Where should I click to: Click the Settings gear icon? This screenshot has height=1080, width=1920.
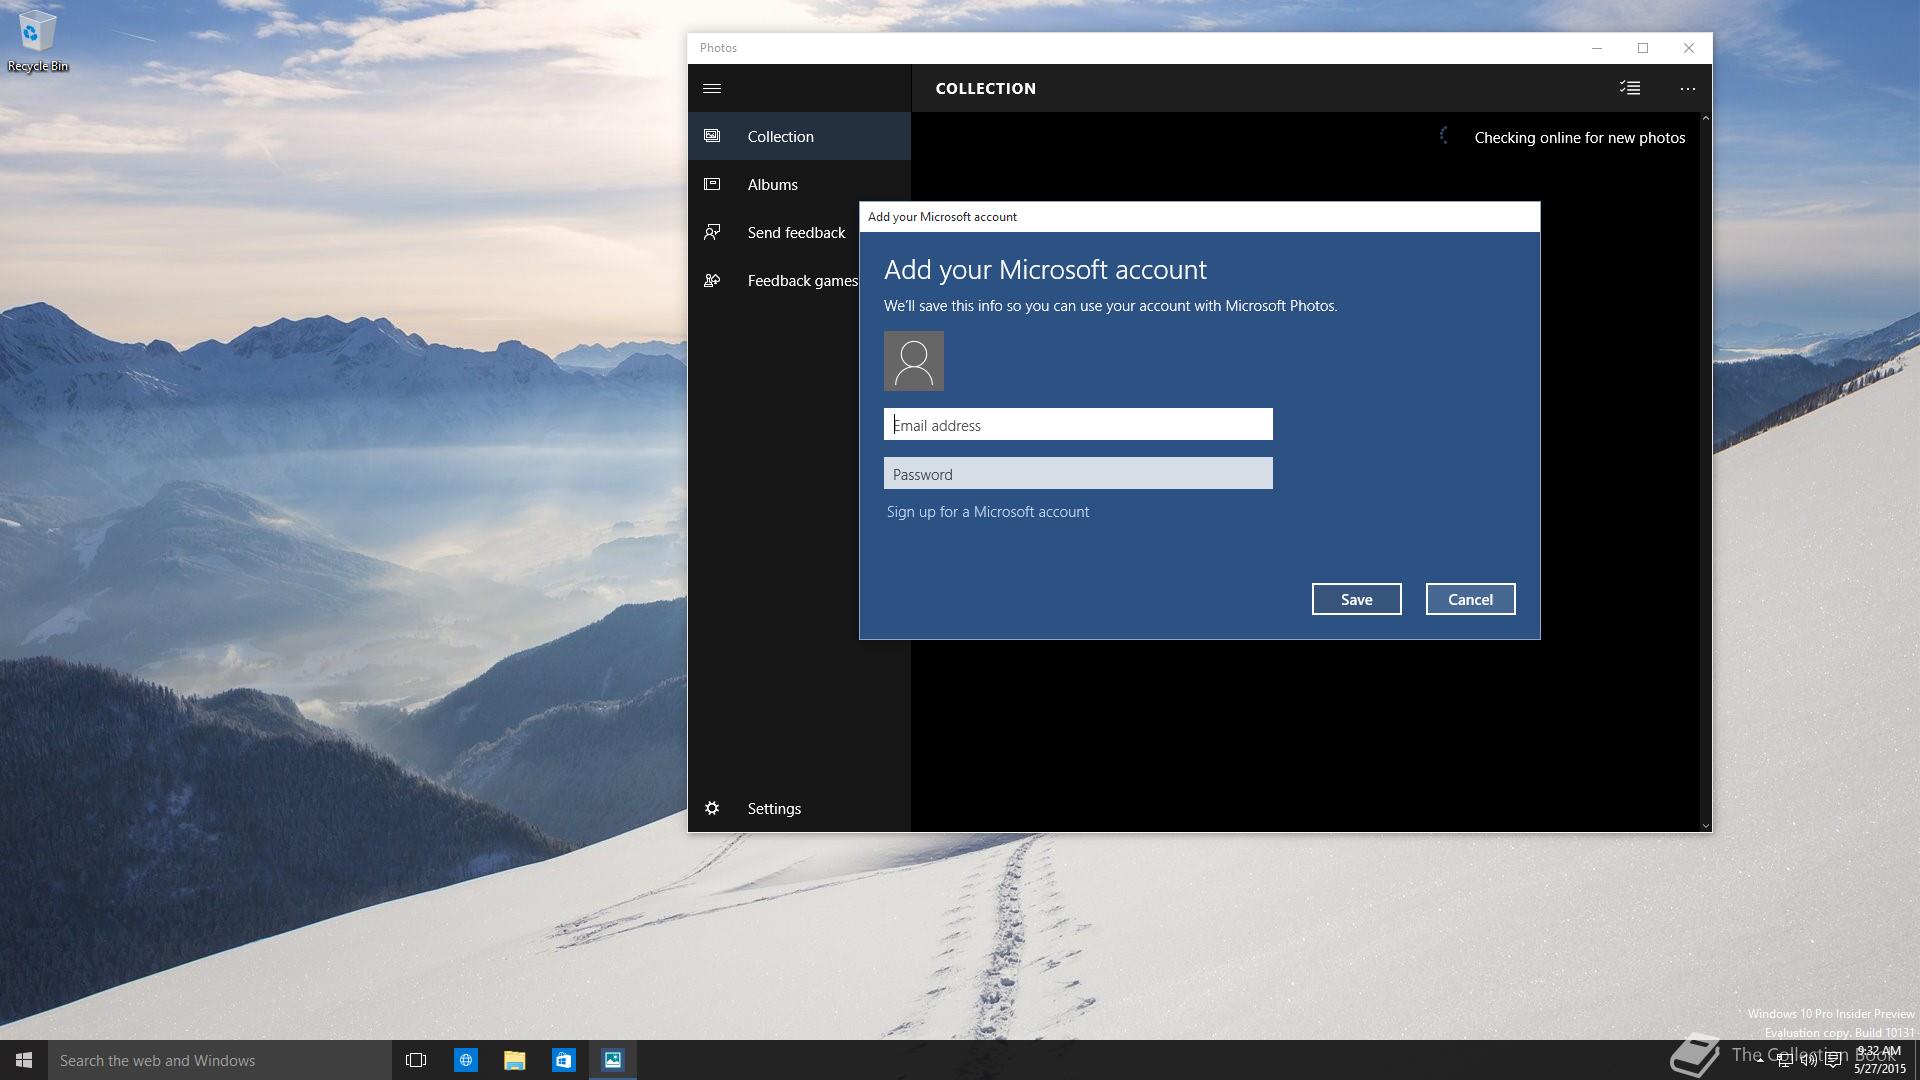712,808
